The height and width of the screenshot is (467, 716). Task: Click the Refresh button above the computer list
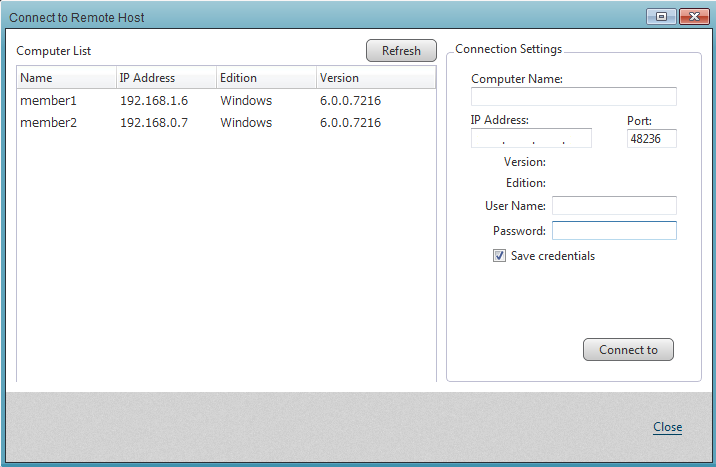coord(401,51)
